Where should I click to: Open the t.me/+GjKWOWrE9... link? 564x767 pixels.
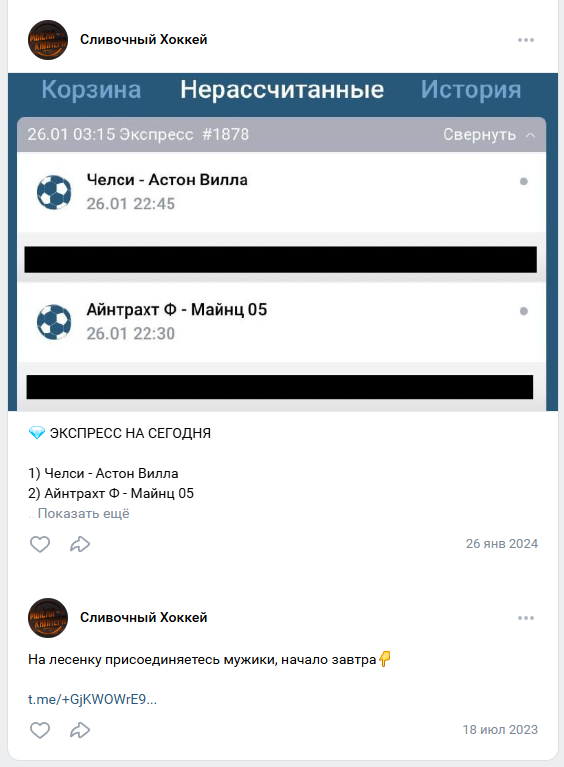coord(92,699)
